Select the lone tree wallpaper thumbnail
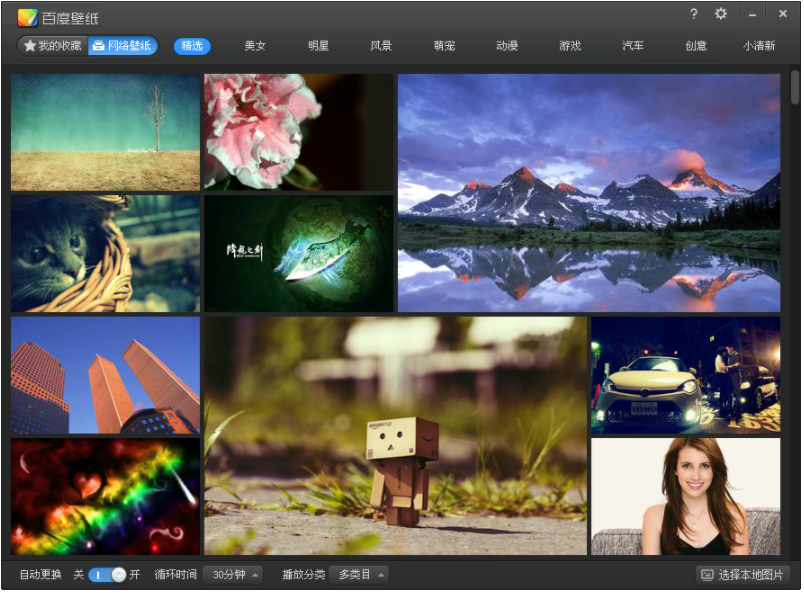Viewport: 804px width, 594px height. pyautogui.click(x=106, y=132)
